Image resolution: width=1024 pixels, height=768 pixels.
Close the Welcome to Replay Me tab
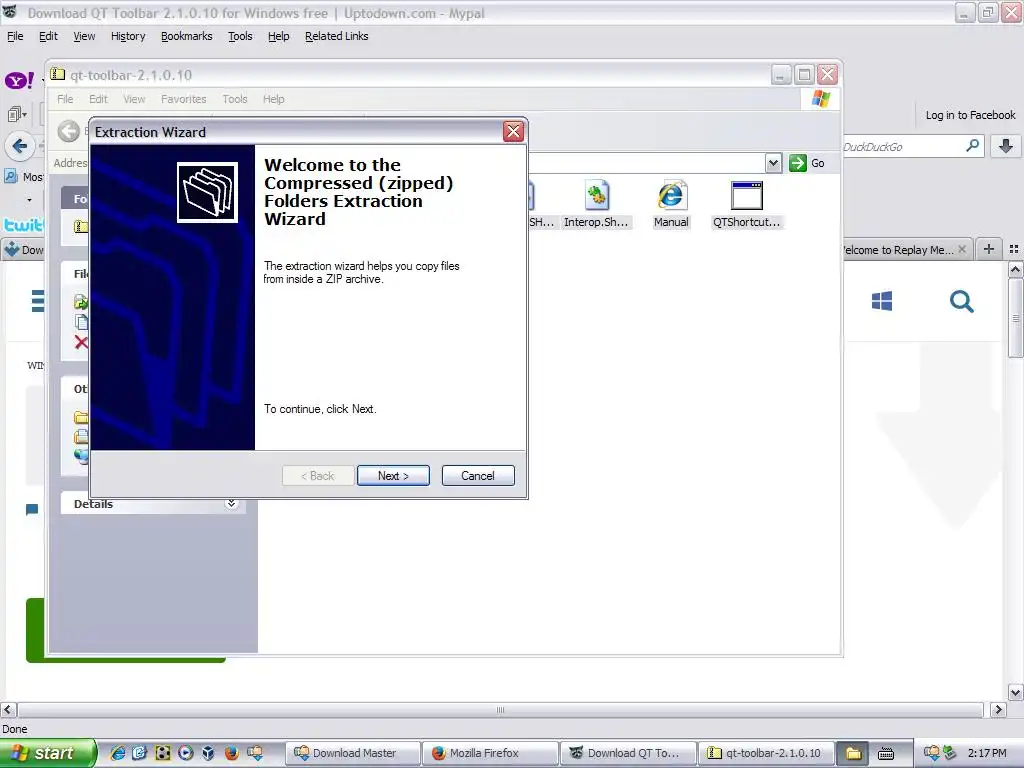[x=962, y=249]
